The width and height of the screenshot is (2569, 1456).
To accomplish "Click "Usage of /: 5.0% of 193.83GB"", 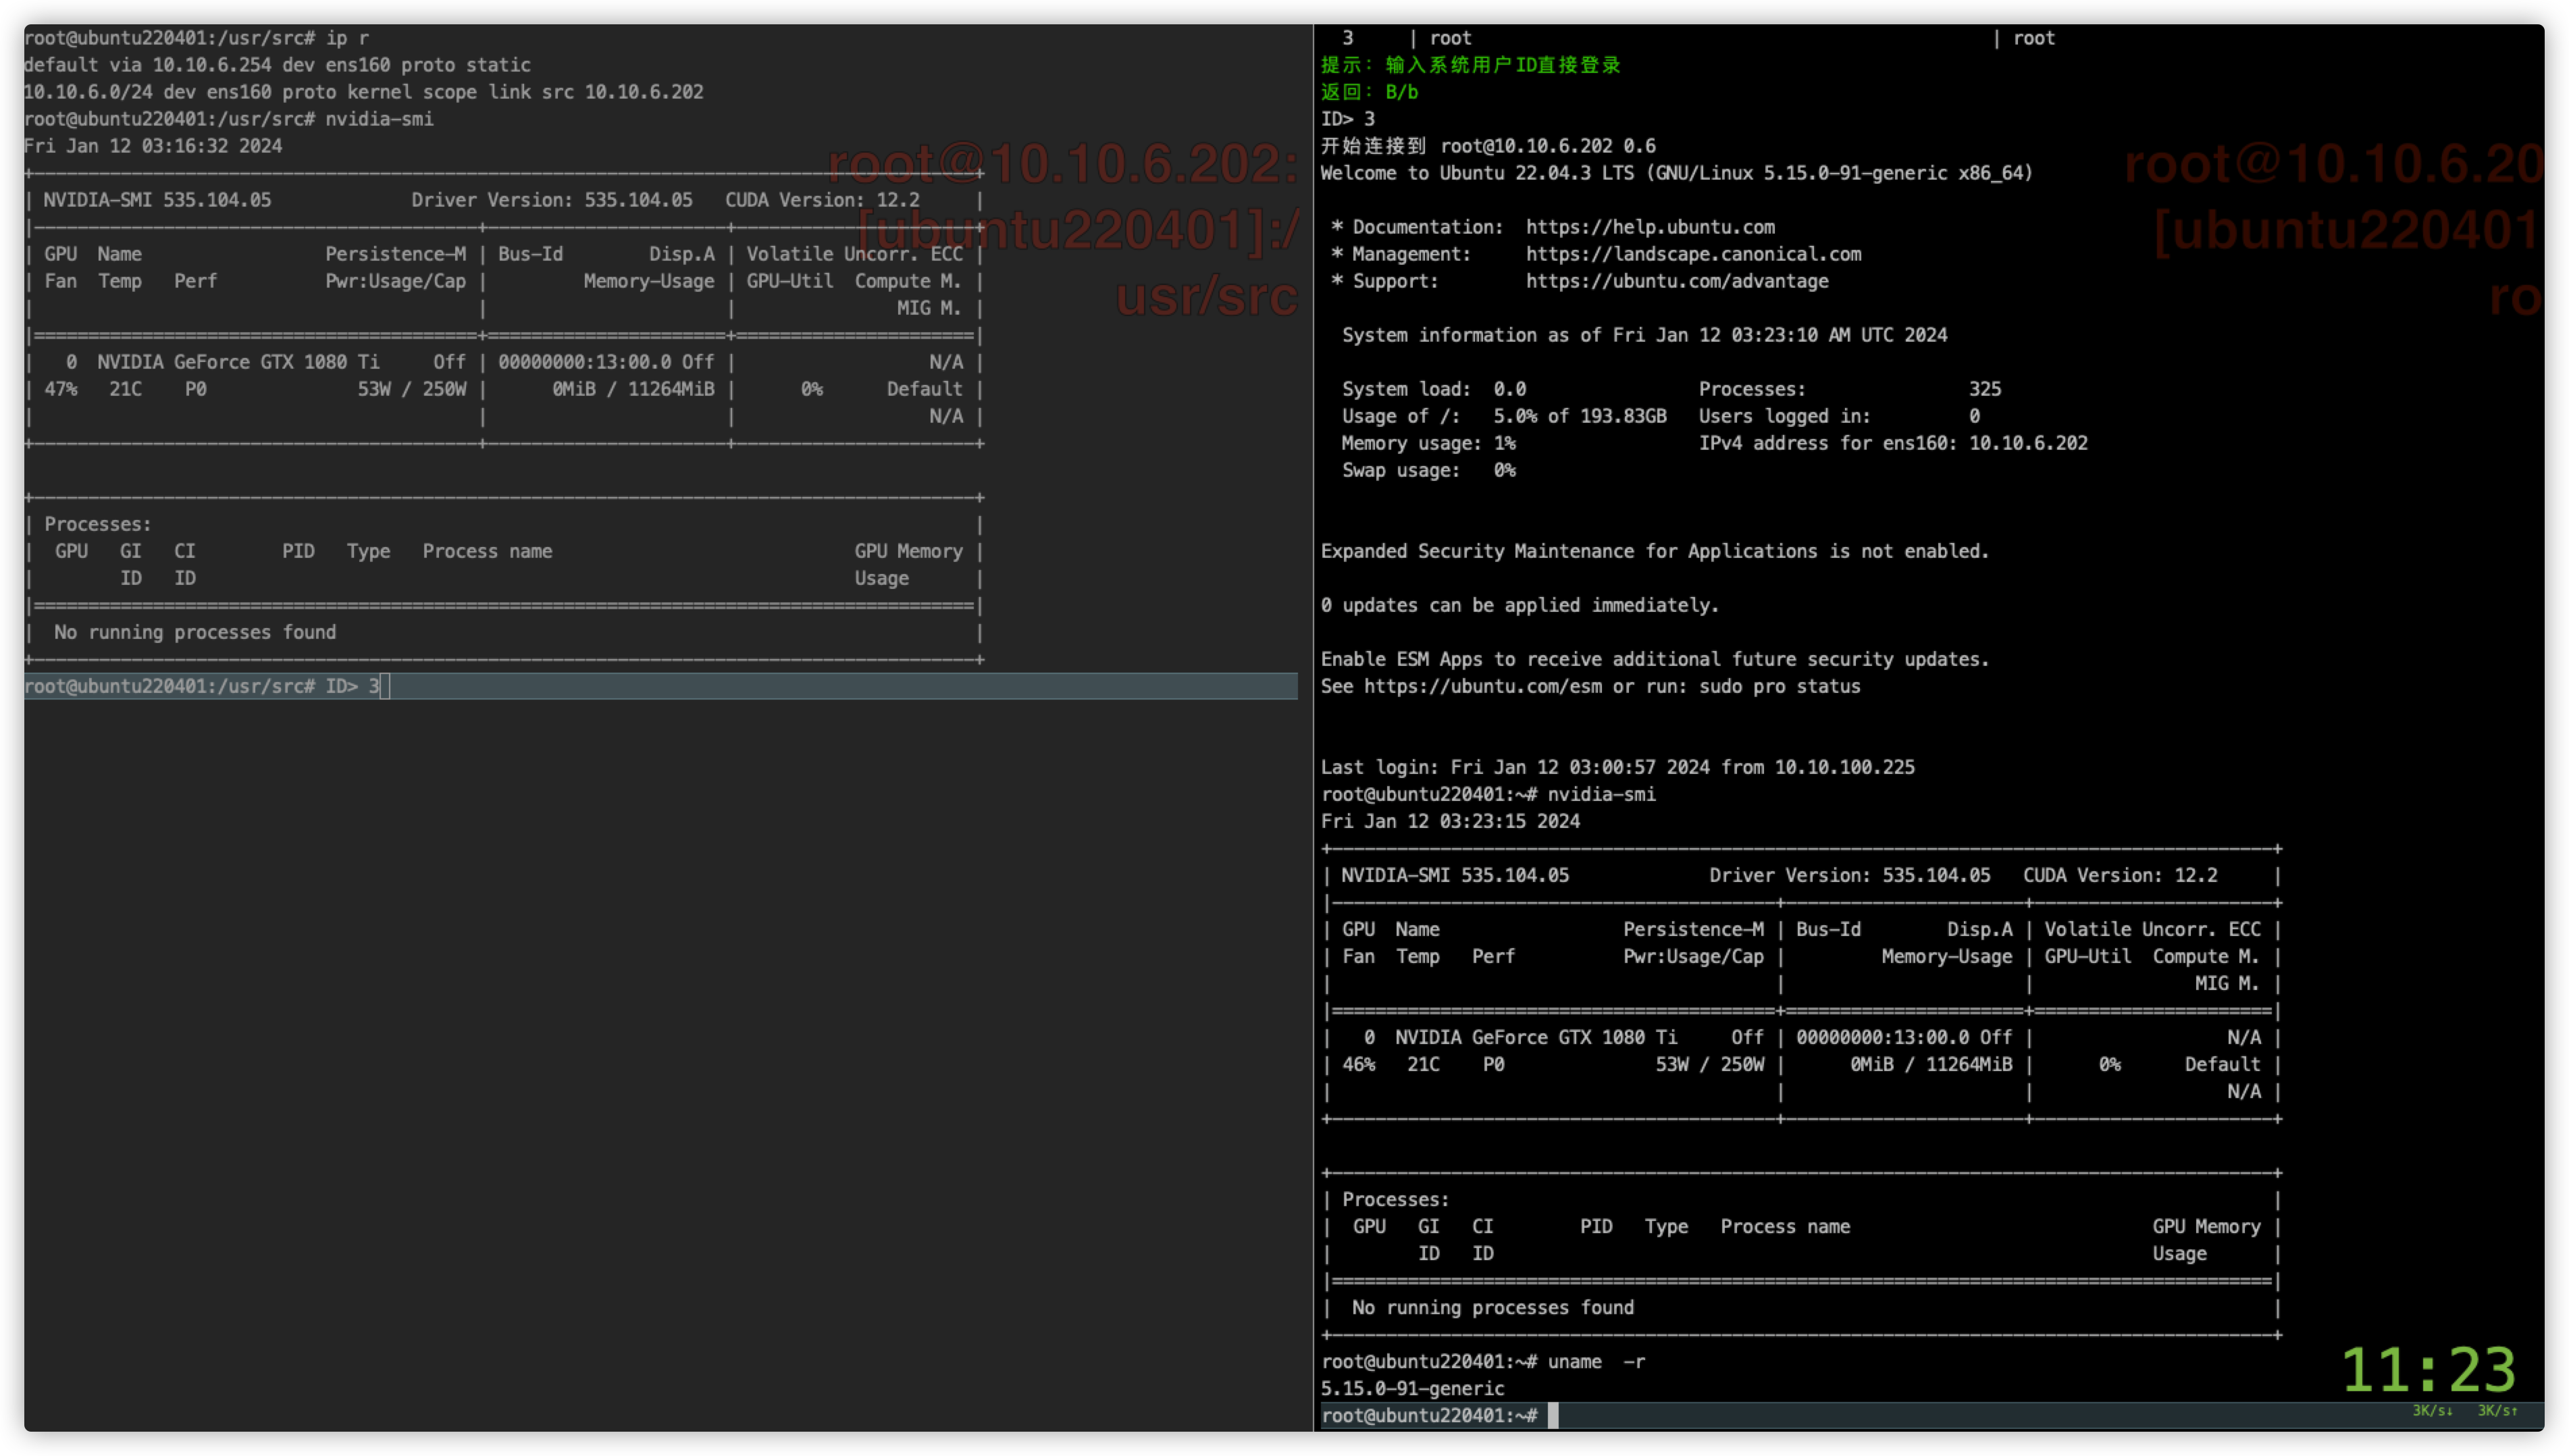I will tap(1504, 416).
